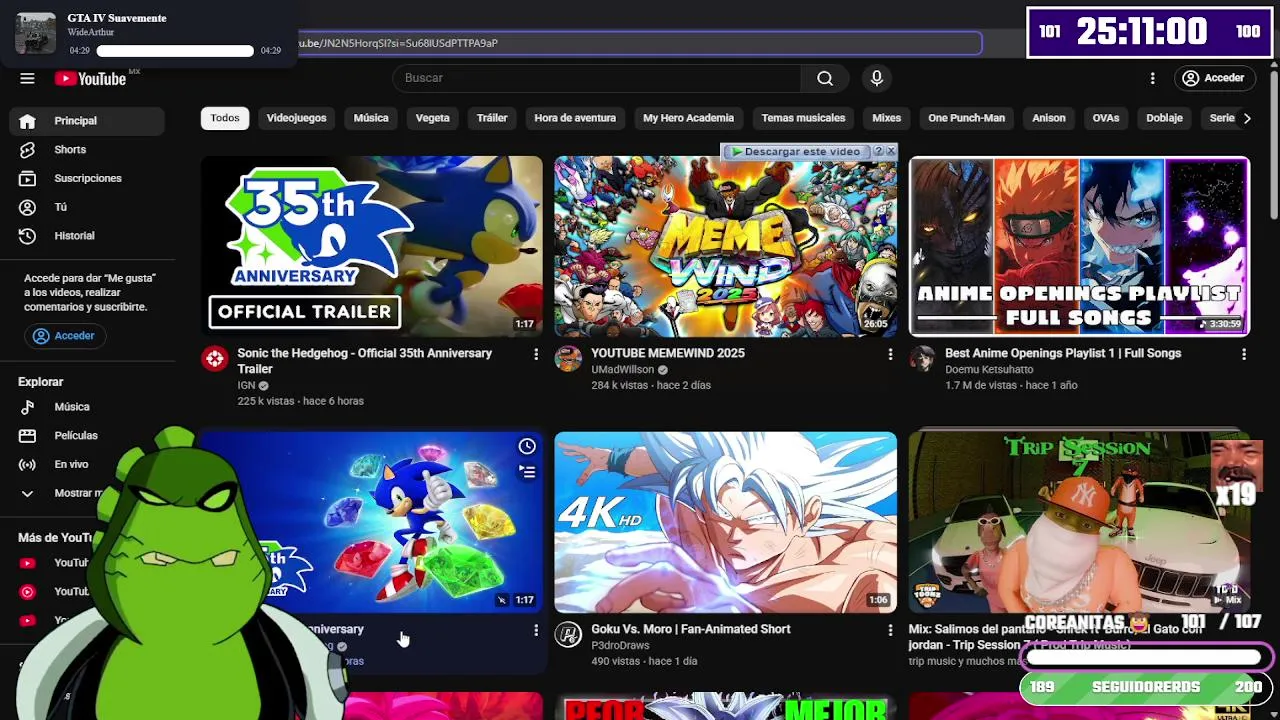
Task: Click the UMadWillson channel name
Action: click(623, 369)
